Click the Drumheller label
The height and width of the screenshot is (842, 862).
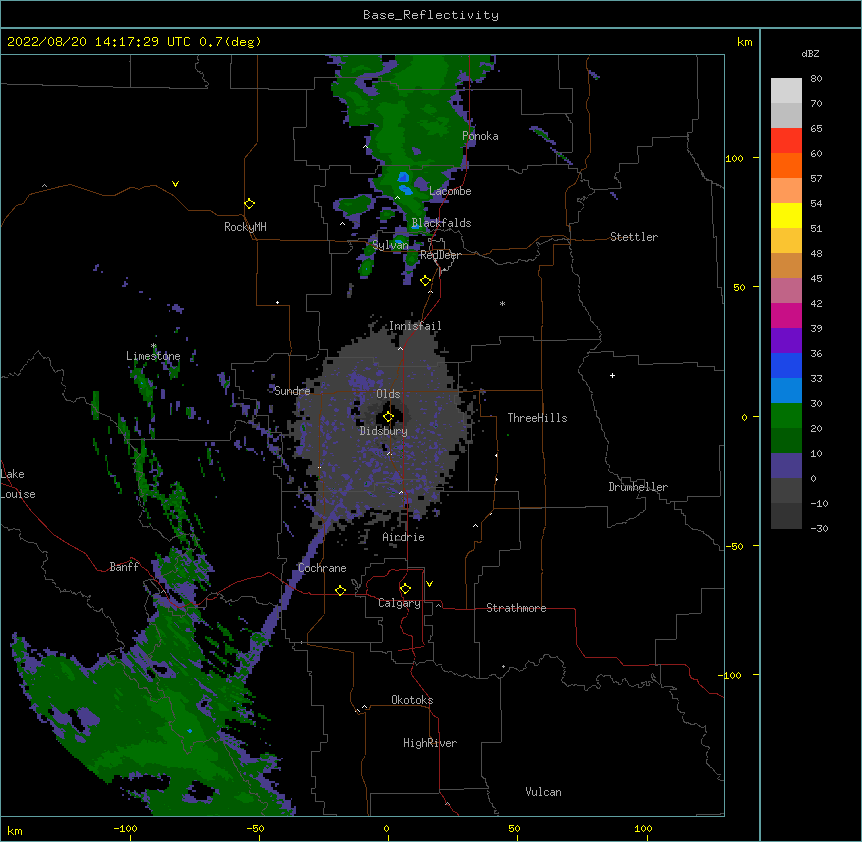point(638,487)
